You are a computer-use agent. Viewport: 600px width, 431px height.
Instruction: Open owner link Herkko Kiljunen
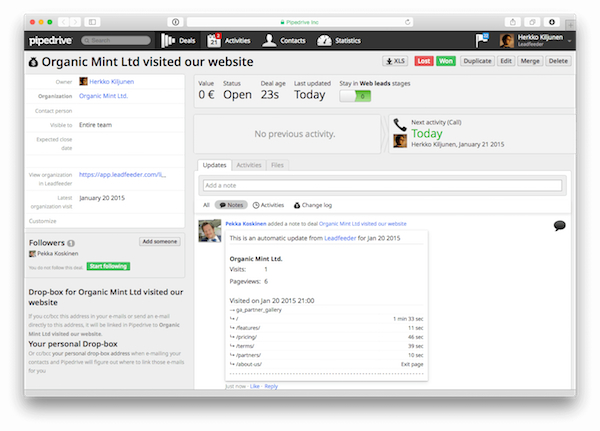[x=111, y=82]
